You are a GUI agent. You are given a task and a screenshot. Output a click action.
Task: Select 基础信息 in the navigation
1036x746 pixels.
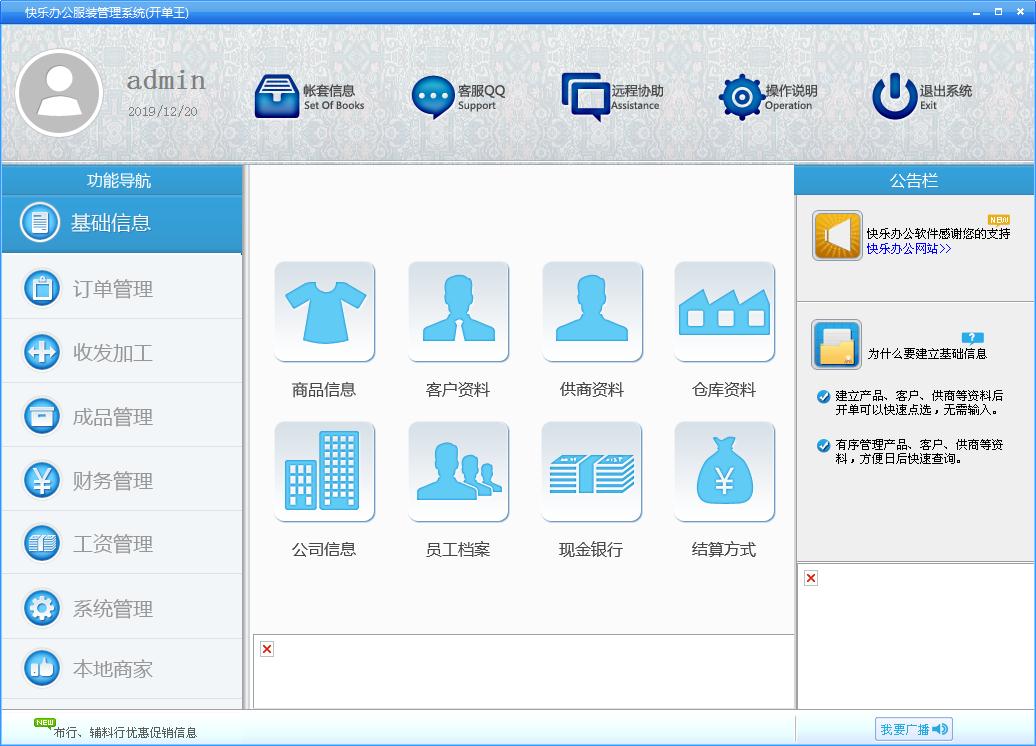tap(122, 223)
